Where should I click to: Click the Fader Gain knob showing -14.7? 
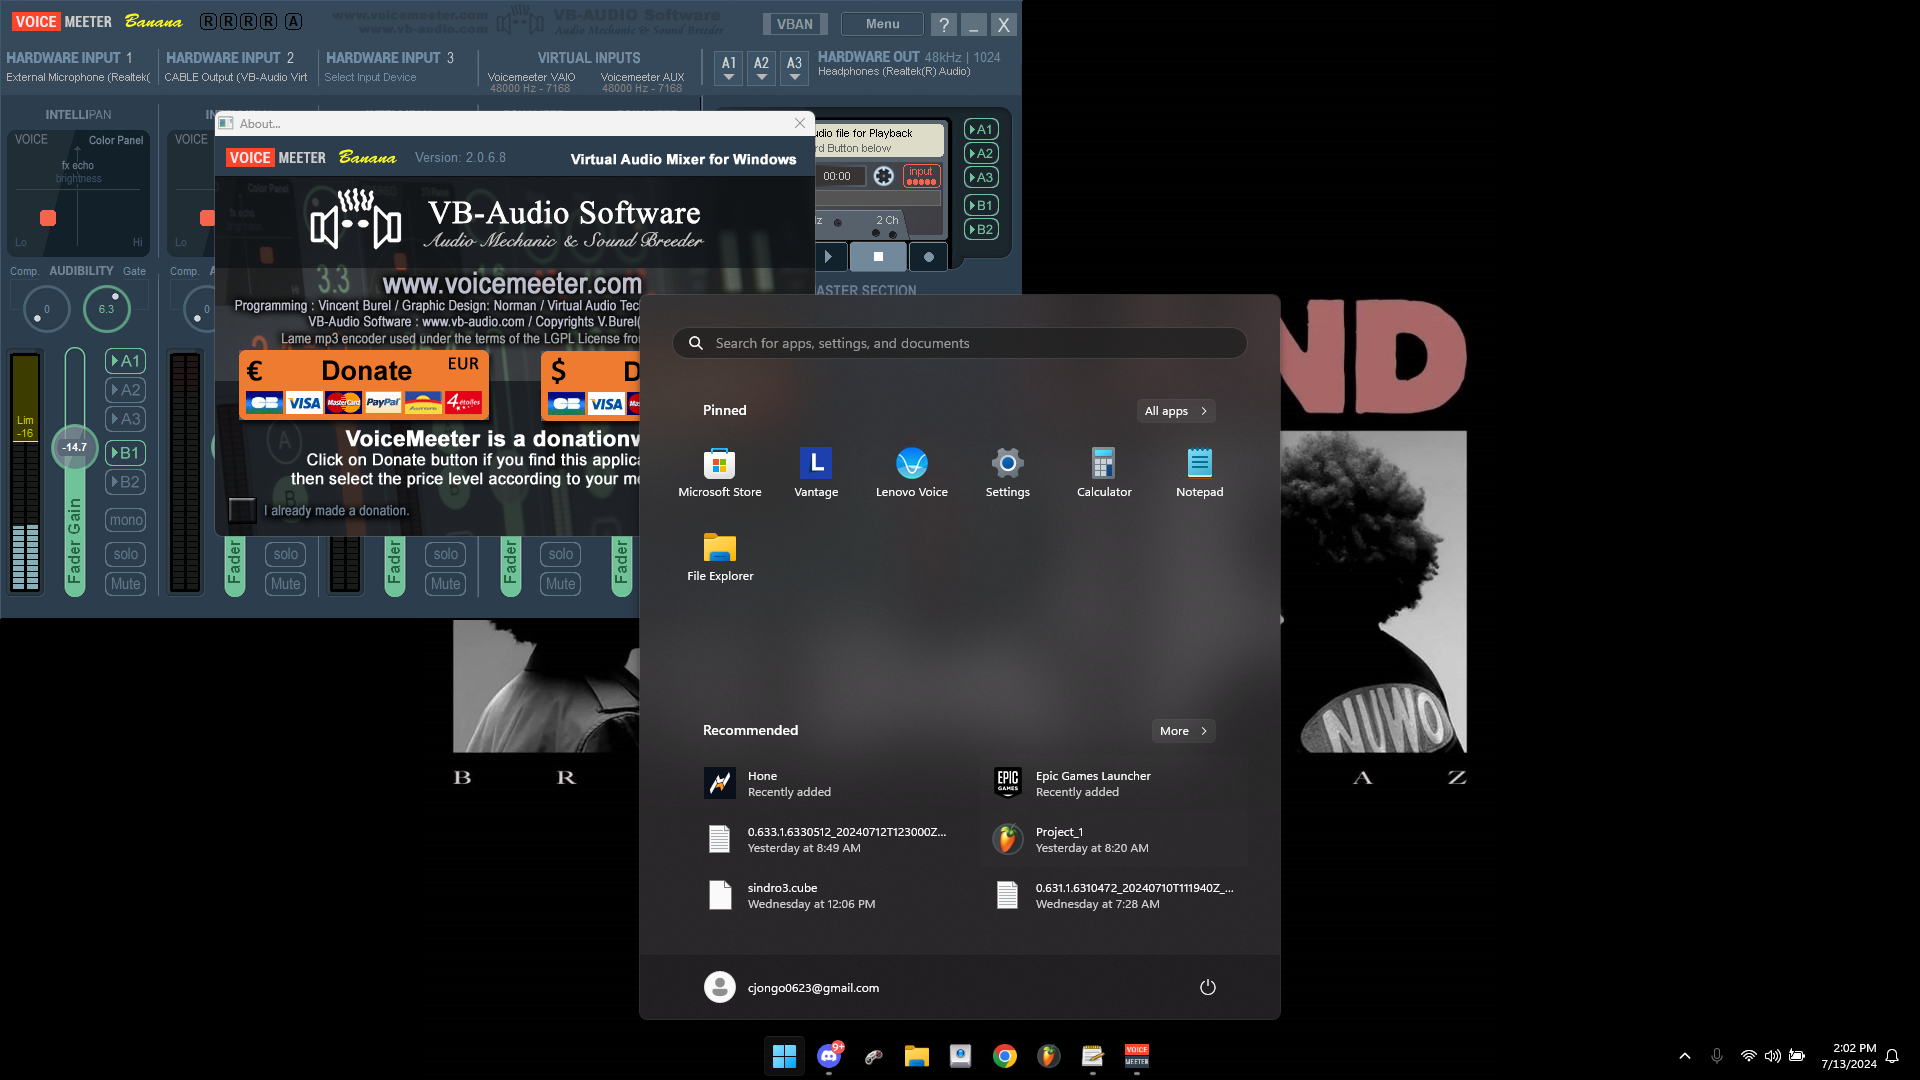(75, 447)
